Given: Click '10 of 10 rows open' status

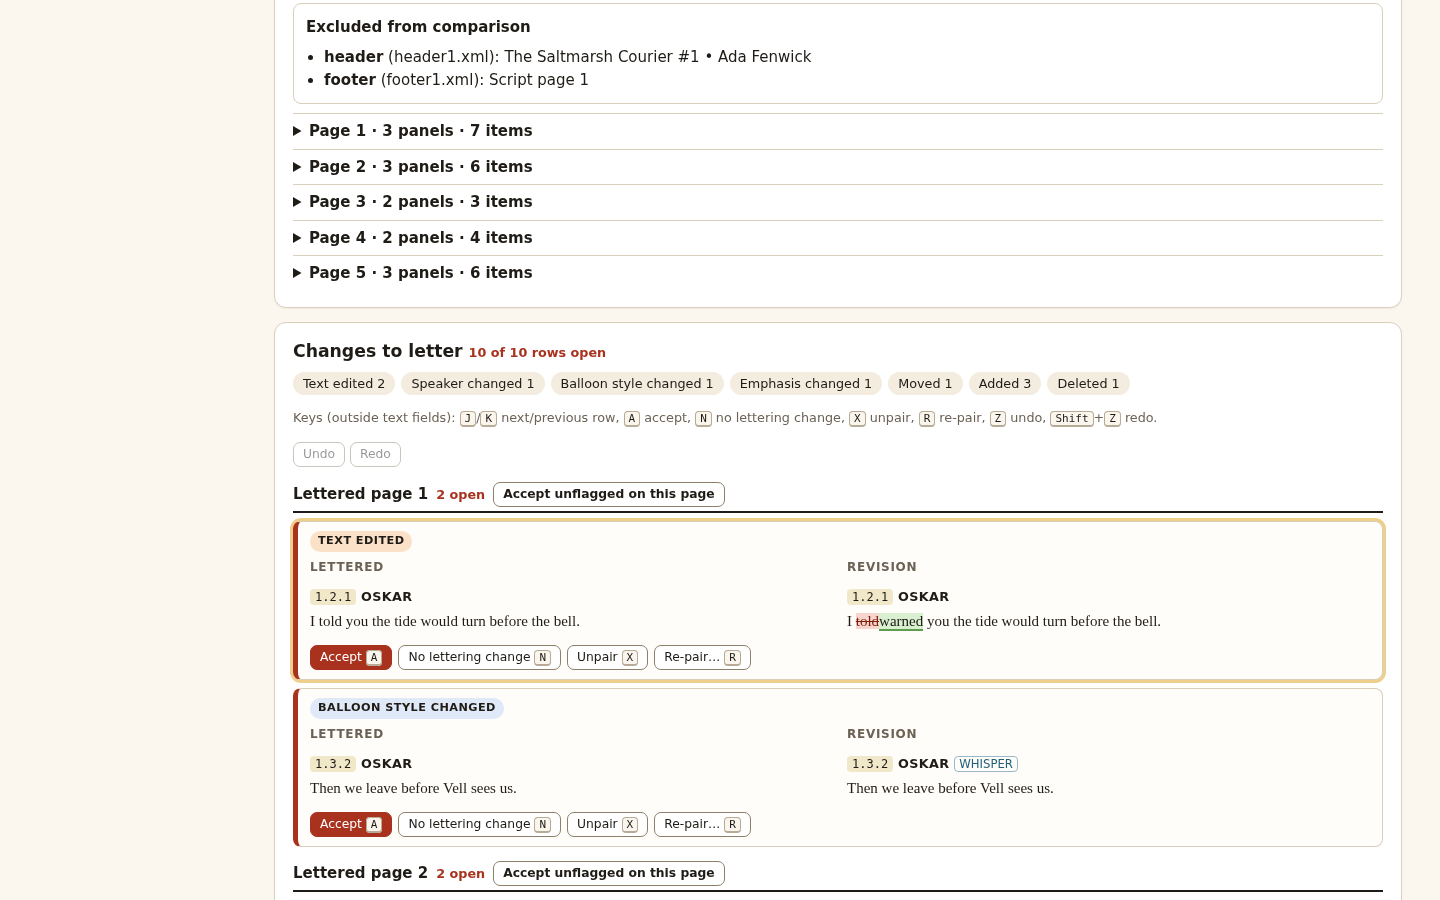Looking at the screenshot, I should [537, 353].
